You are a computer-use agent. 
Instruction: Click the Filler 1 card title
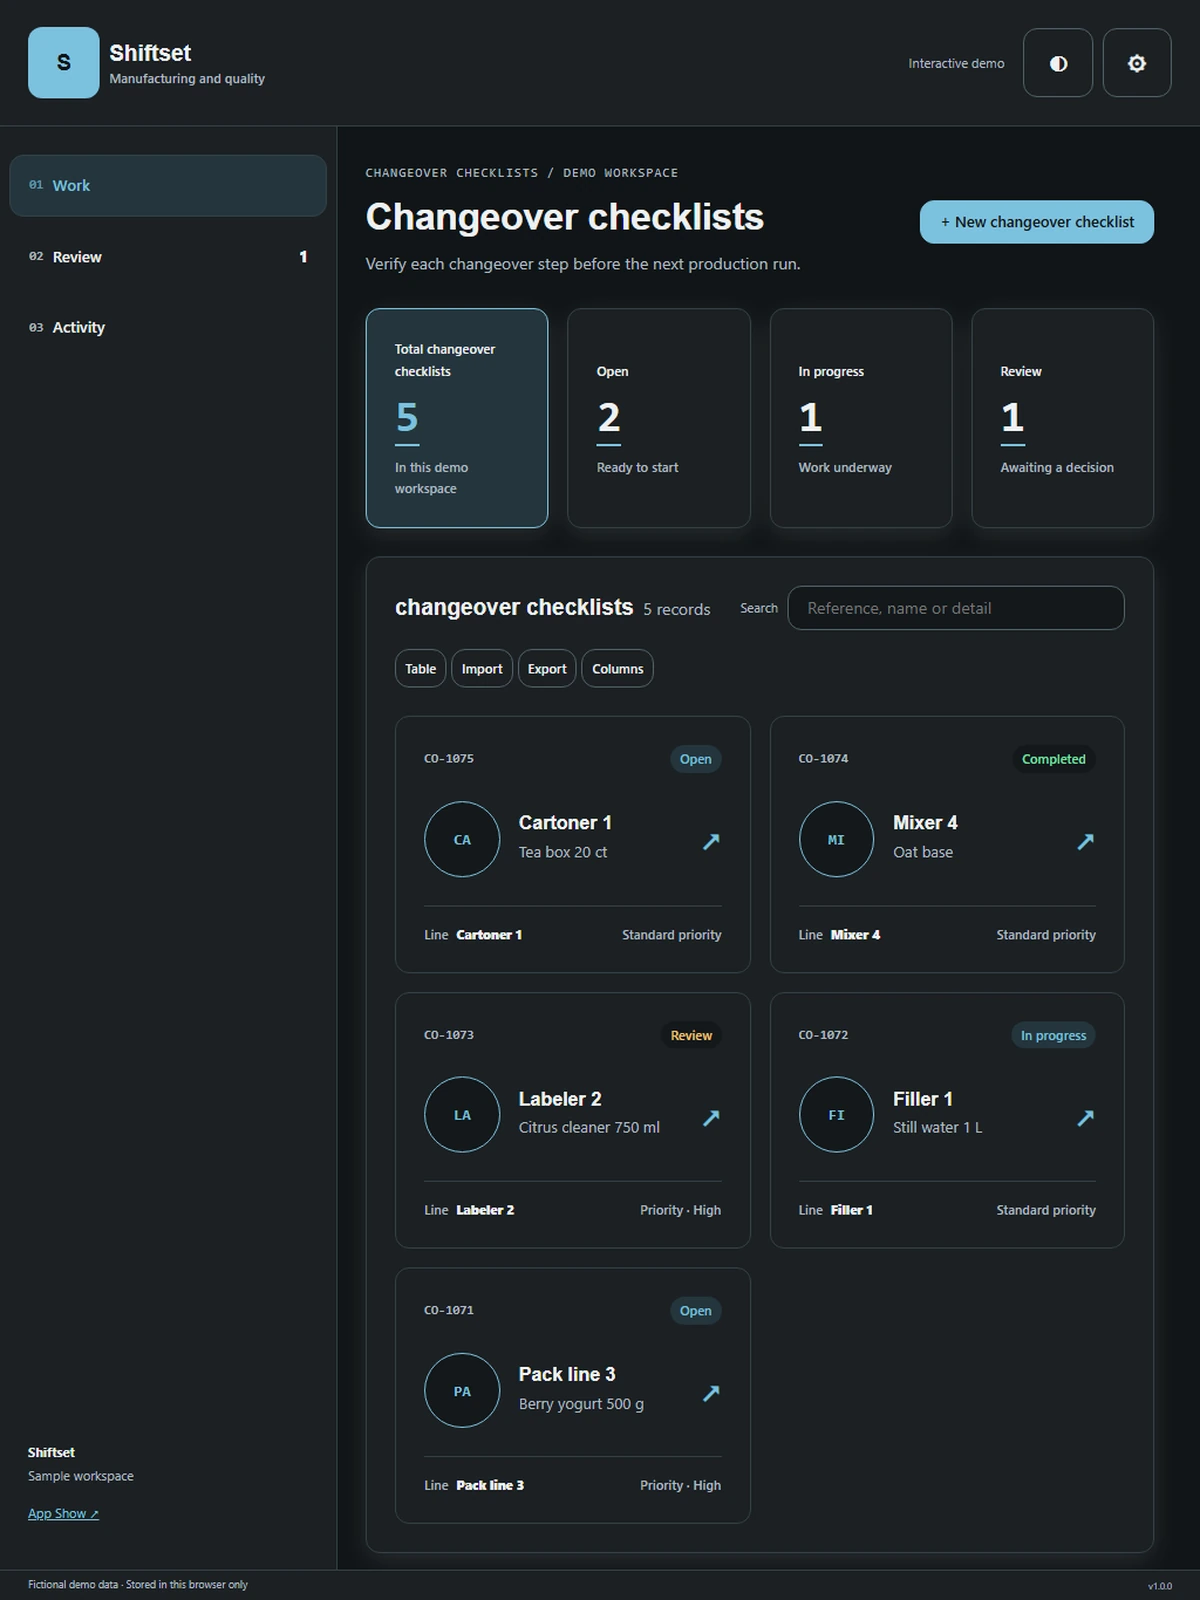coord(922,1099)
